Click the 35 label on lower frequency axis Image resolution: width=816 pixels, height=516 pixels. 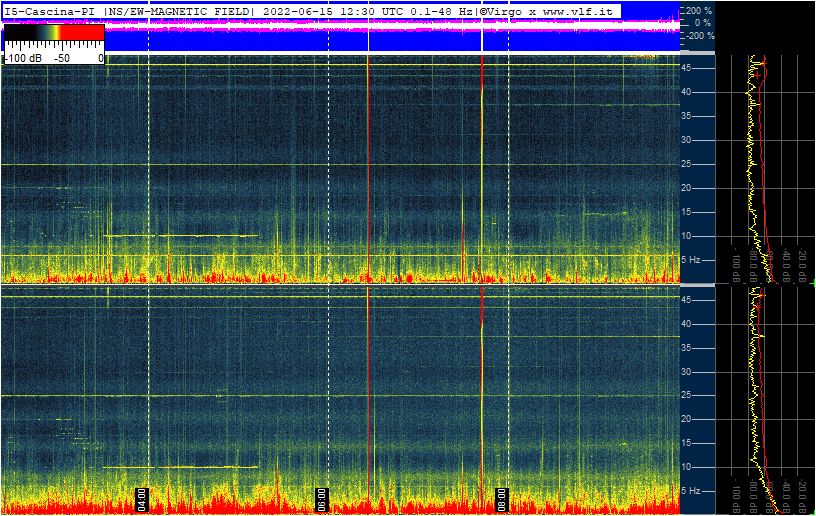click(687, 348)
